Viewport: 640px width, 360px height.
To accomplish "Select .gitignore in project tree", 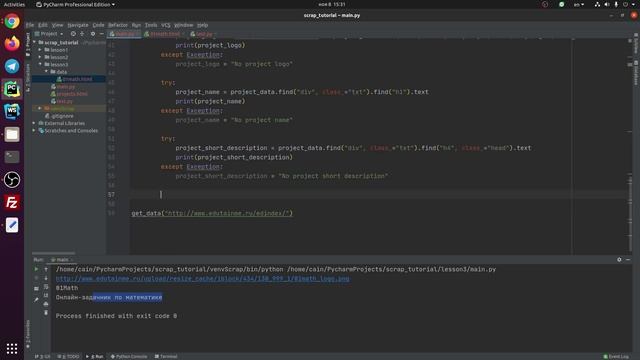I will tap(59, 116).
